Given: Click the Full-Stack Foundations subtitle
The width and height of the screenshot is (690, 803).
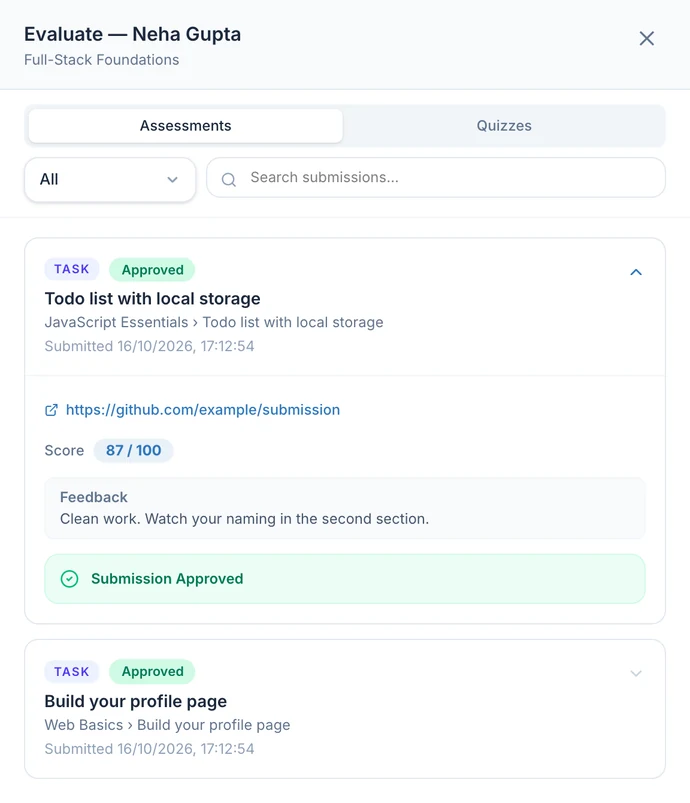Looking at the screenshot, I should [x=101, y=60].
